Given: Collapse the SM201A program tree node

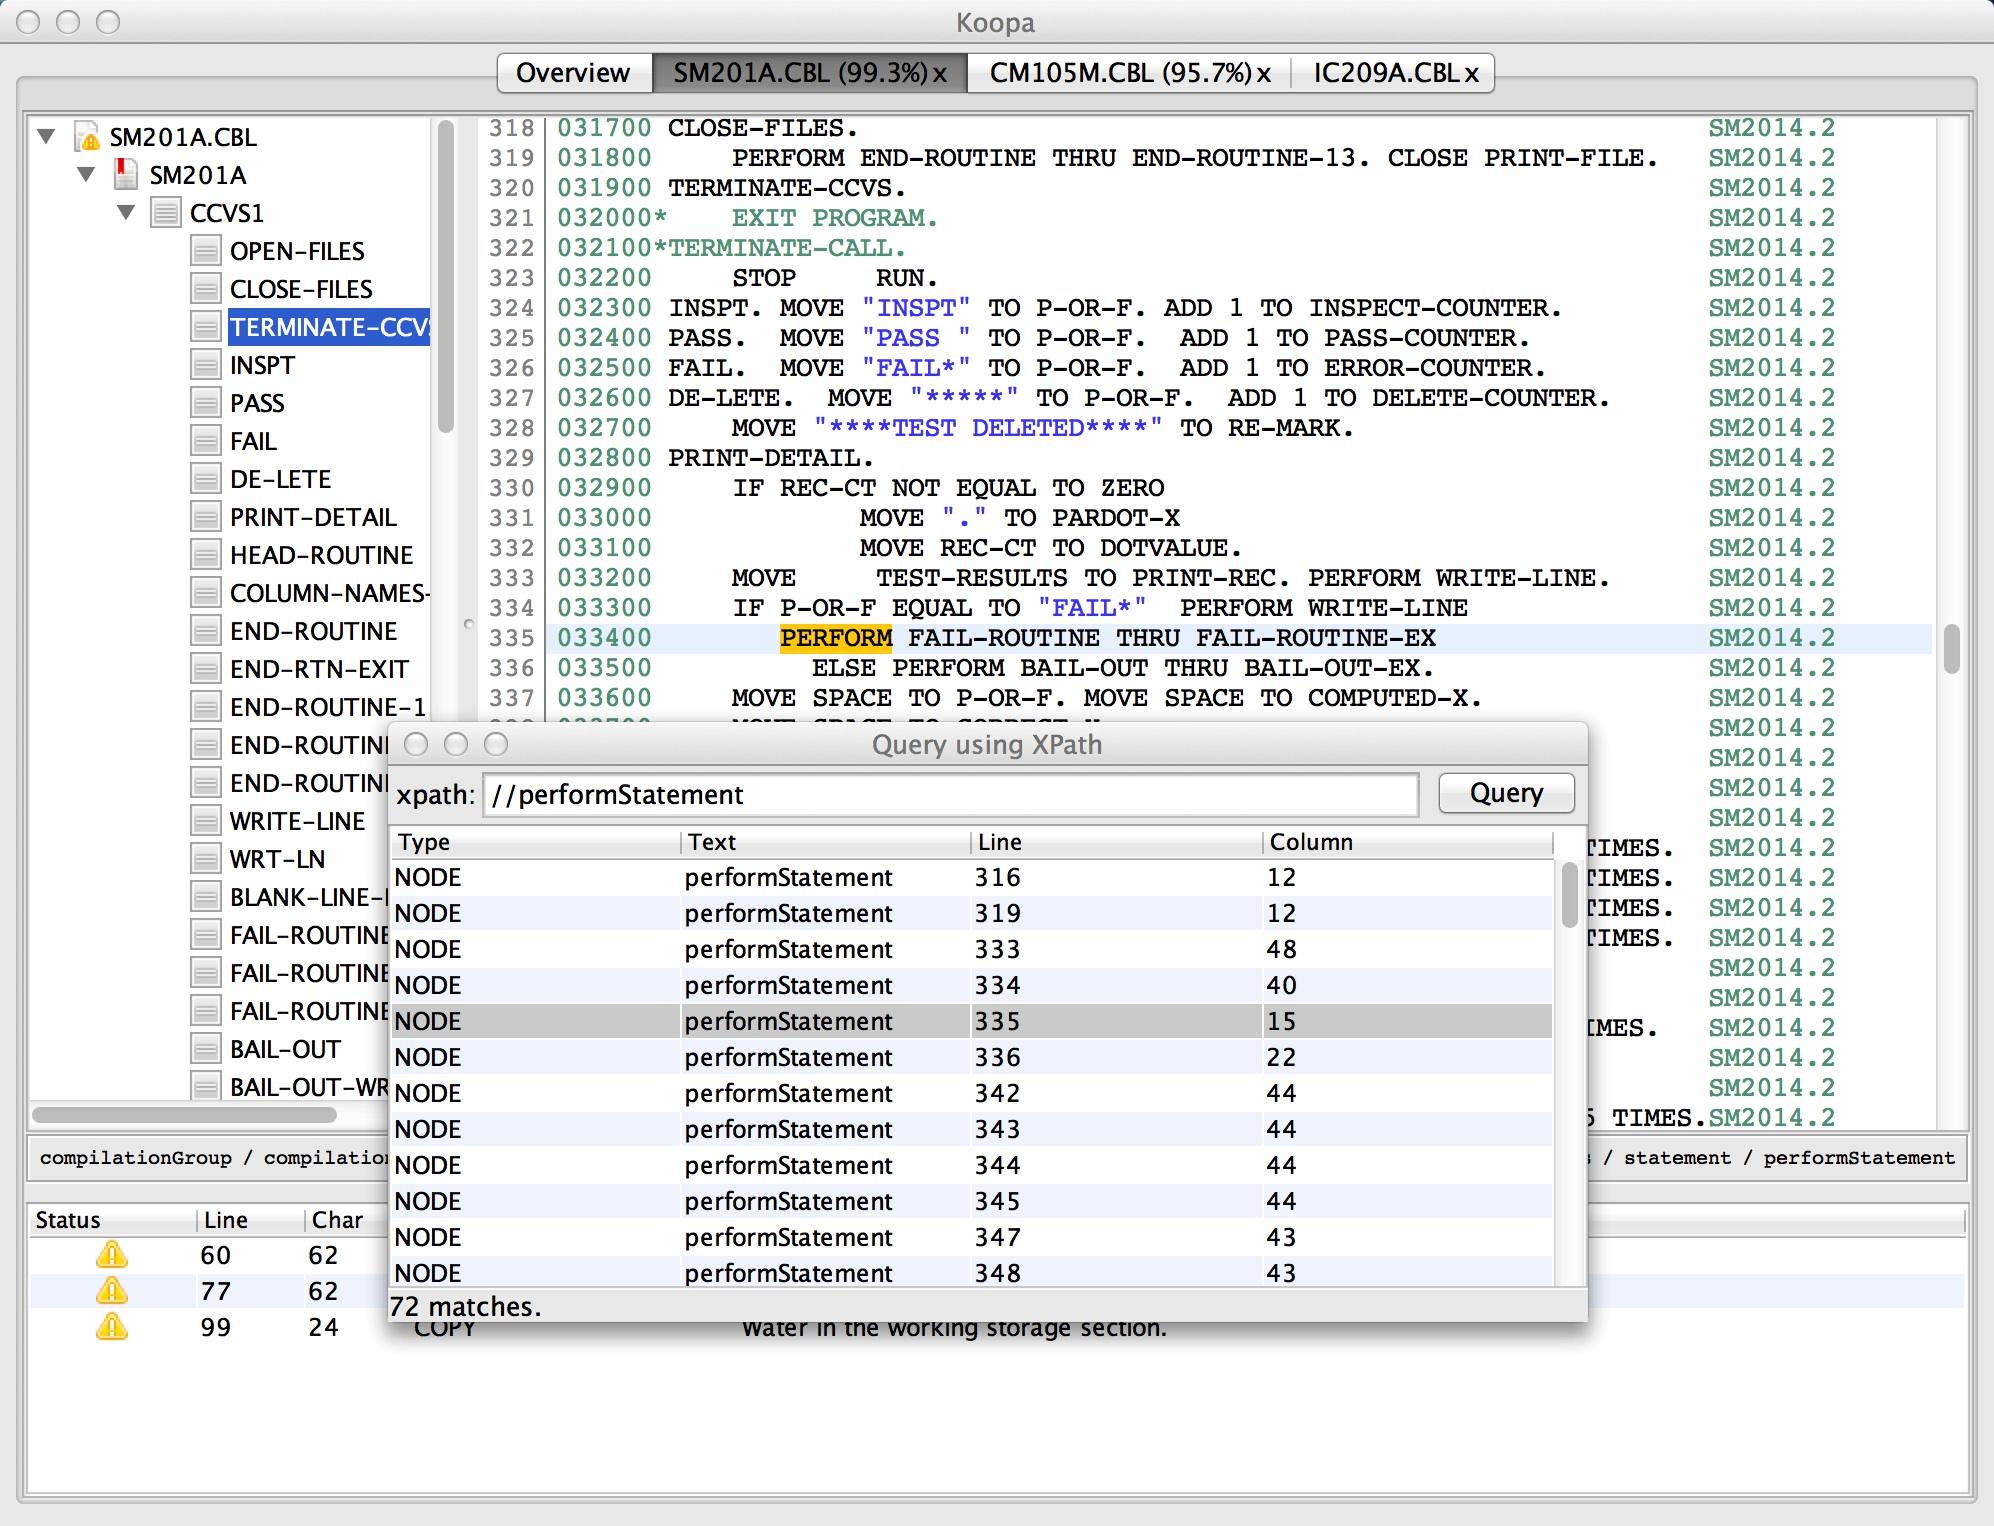Looking at the screenshot, I should [87, 174].
